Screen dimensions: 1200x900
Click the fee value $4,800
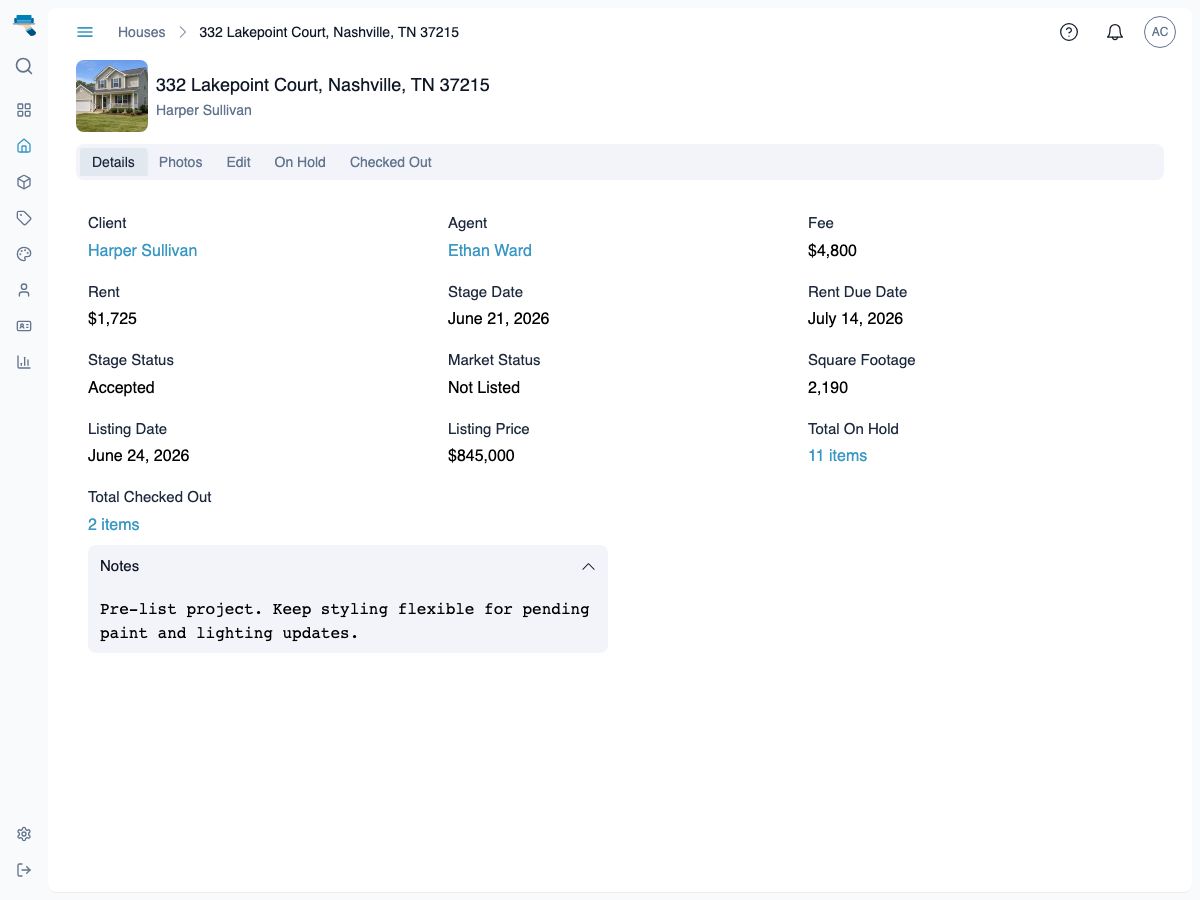tap(832, 250)
